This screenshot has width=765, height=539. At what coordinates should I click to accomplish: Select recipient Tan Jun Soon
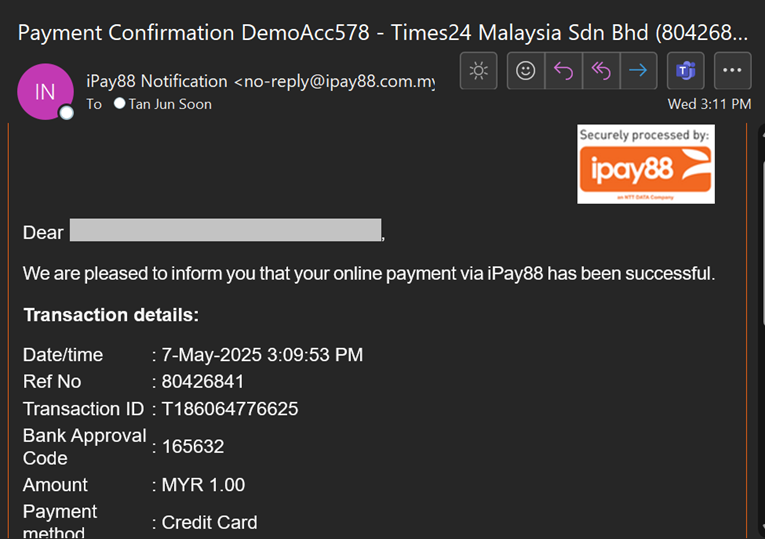coord(170,104)
